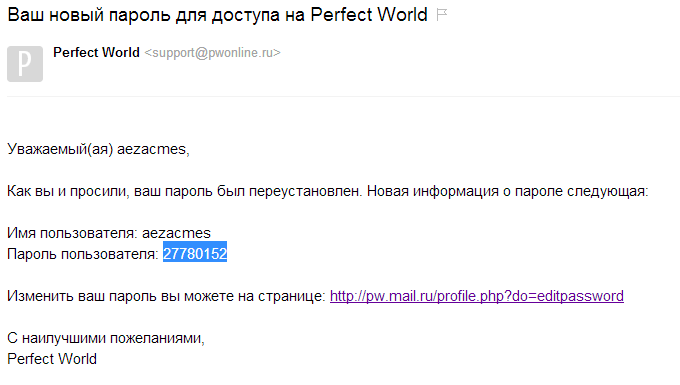Click the closing line С наилучшими пожеланиями
This screenshot has width=680, height=385.
pyautogui.click(x=106, y=338)
